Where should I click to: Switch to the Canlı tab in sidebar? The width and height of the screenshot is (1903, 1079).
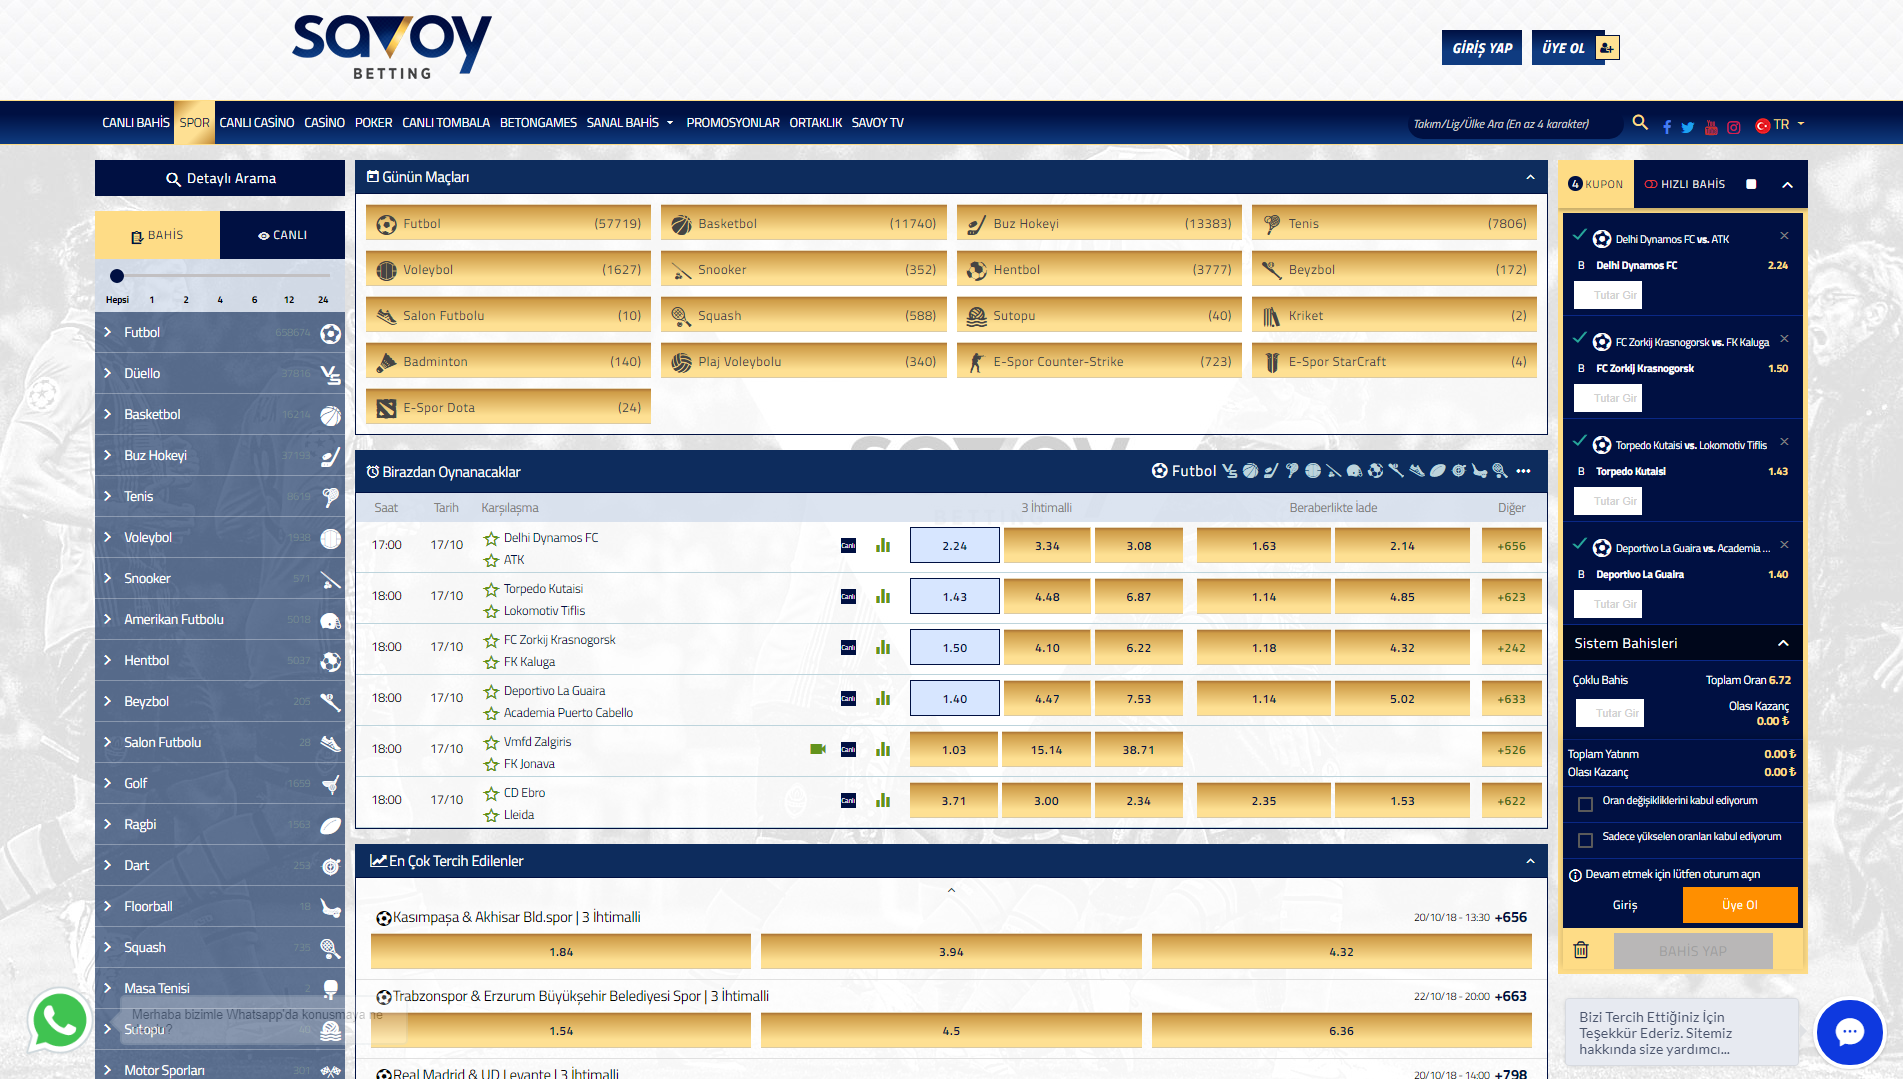pos(282,235)
